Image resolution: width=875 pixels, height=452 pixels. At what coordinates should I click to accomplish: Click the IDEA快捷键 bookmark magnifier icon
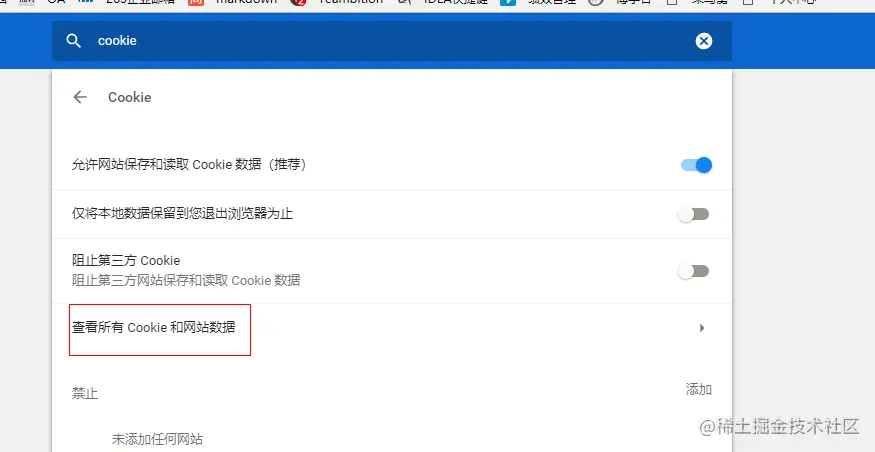click(404, 2)
